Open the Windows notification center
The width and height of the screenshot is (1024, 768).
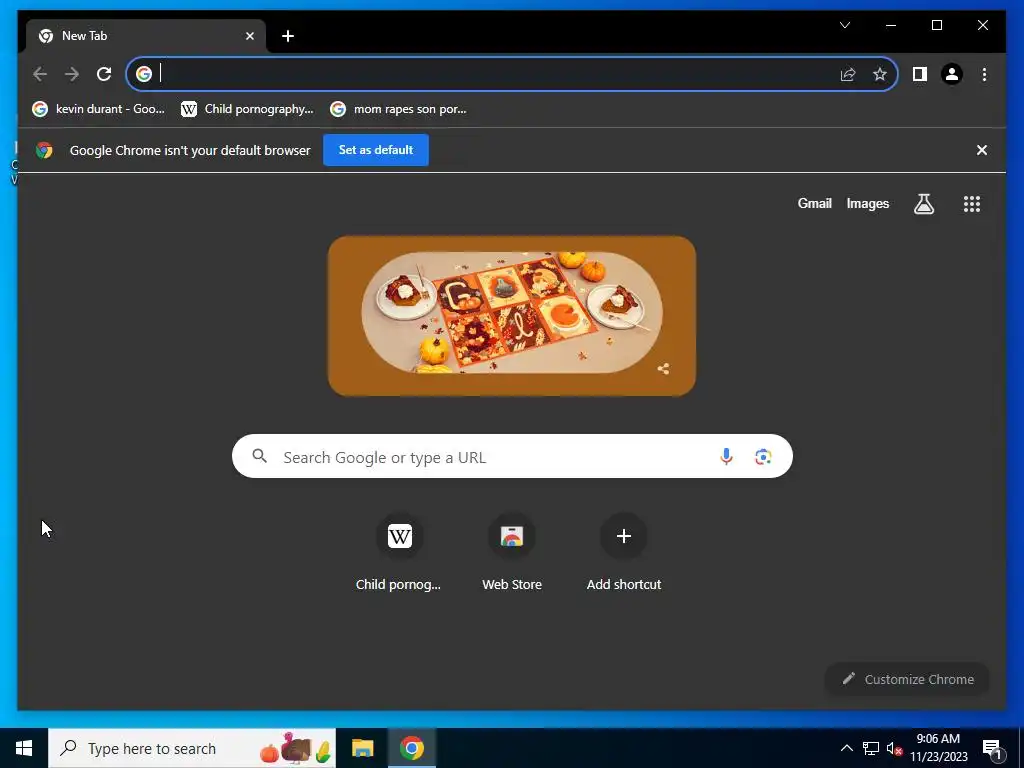point(992,748)
